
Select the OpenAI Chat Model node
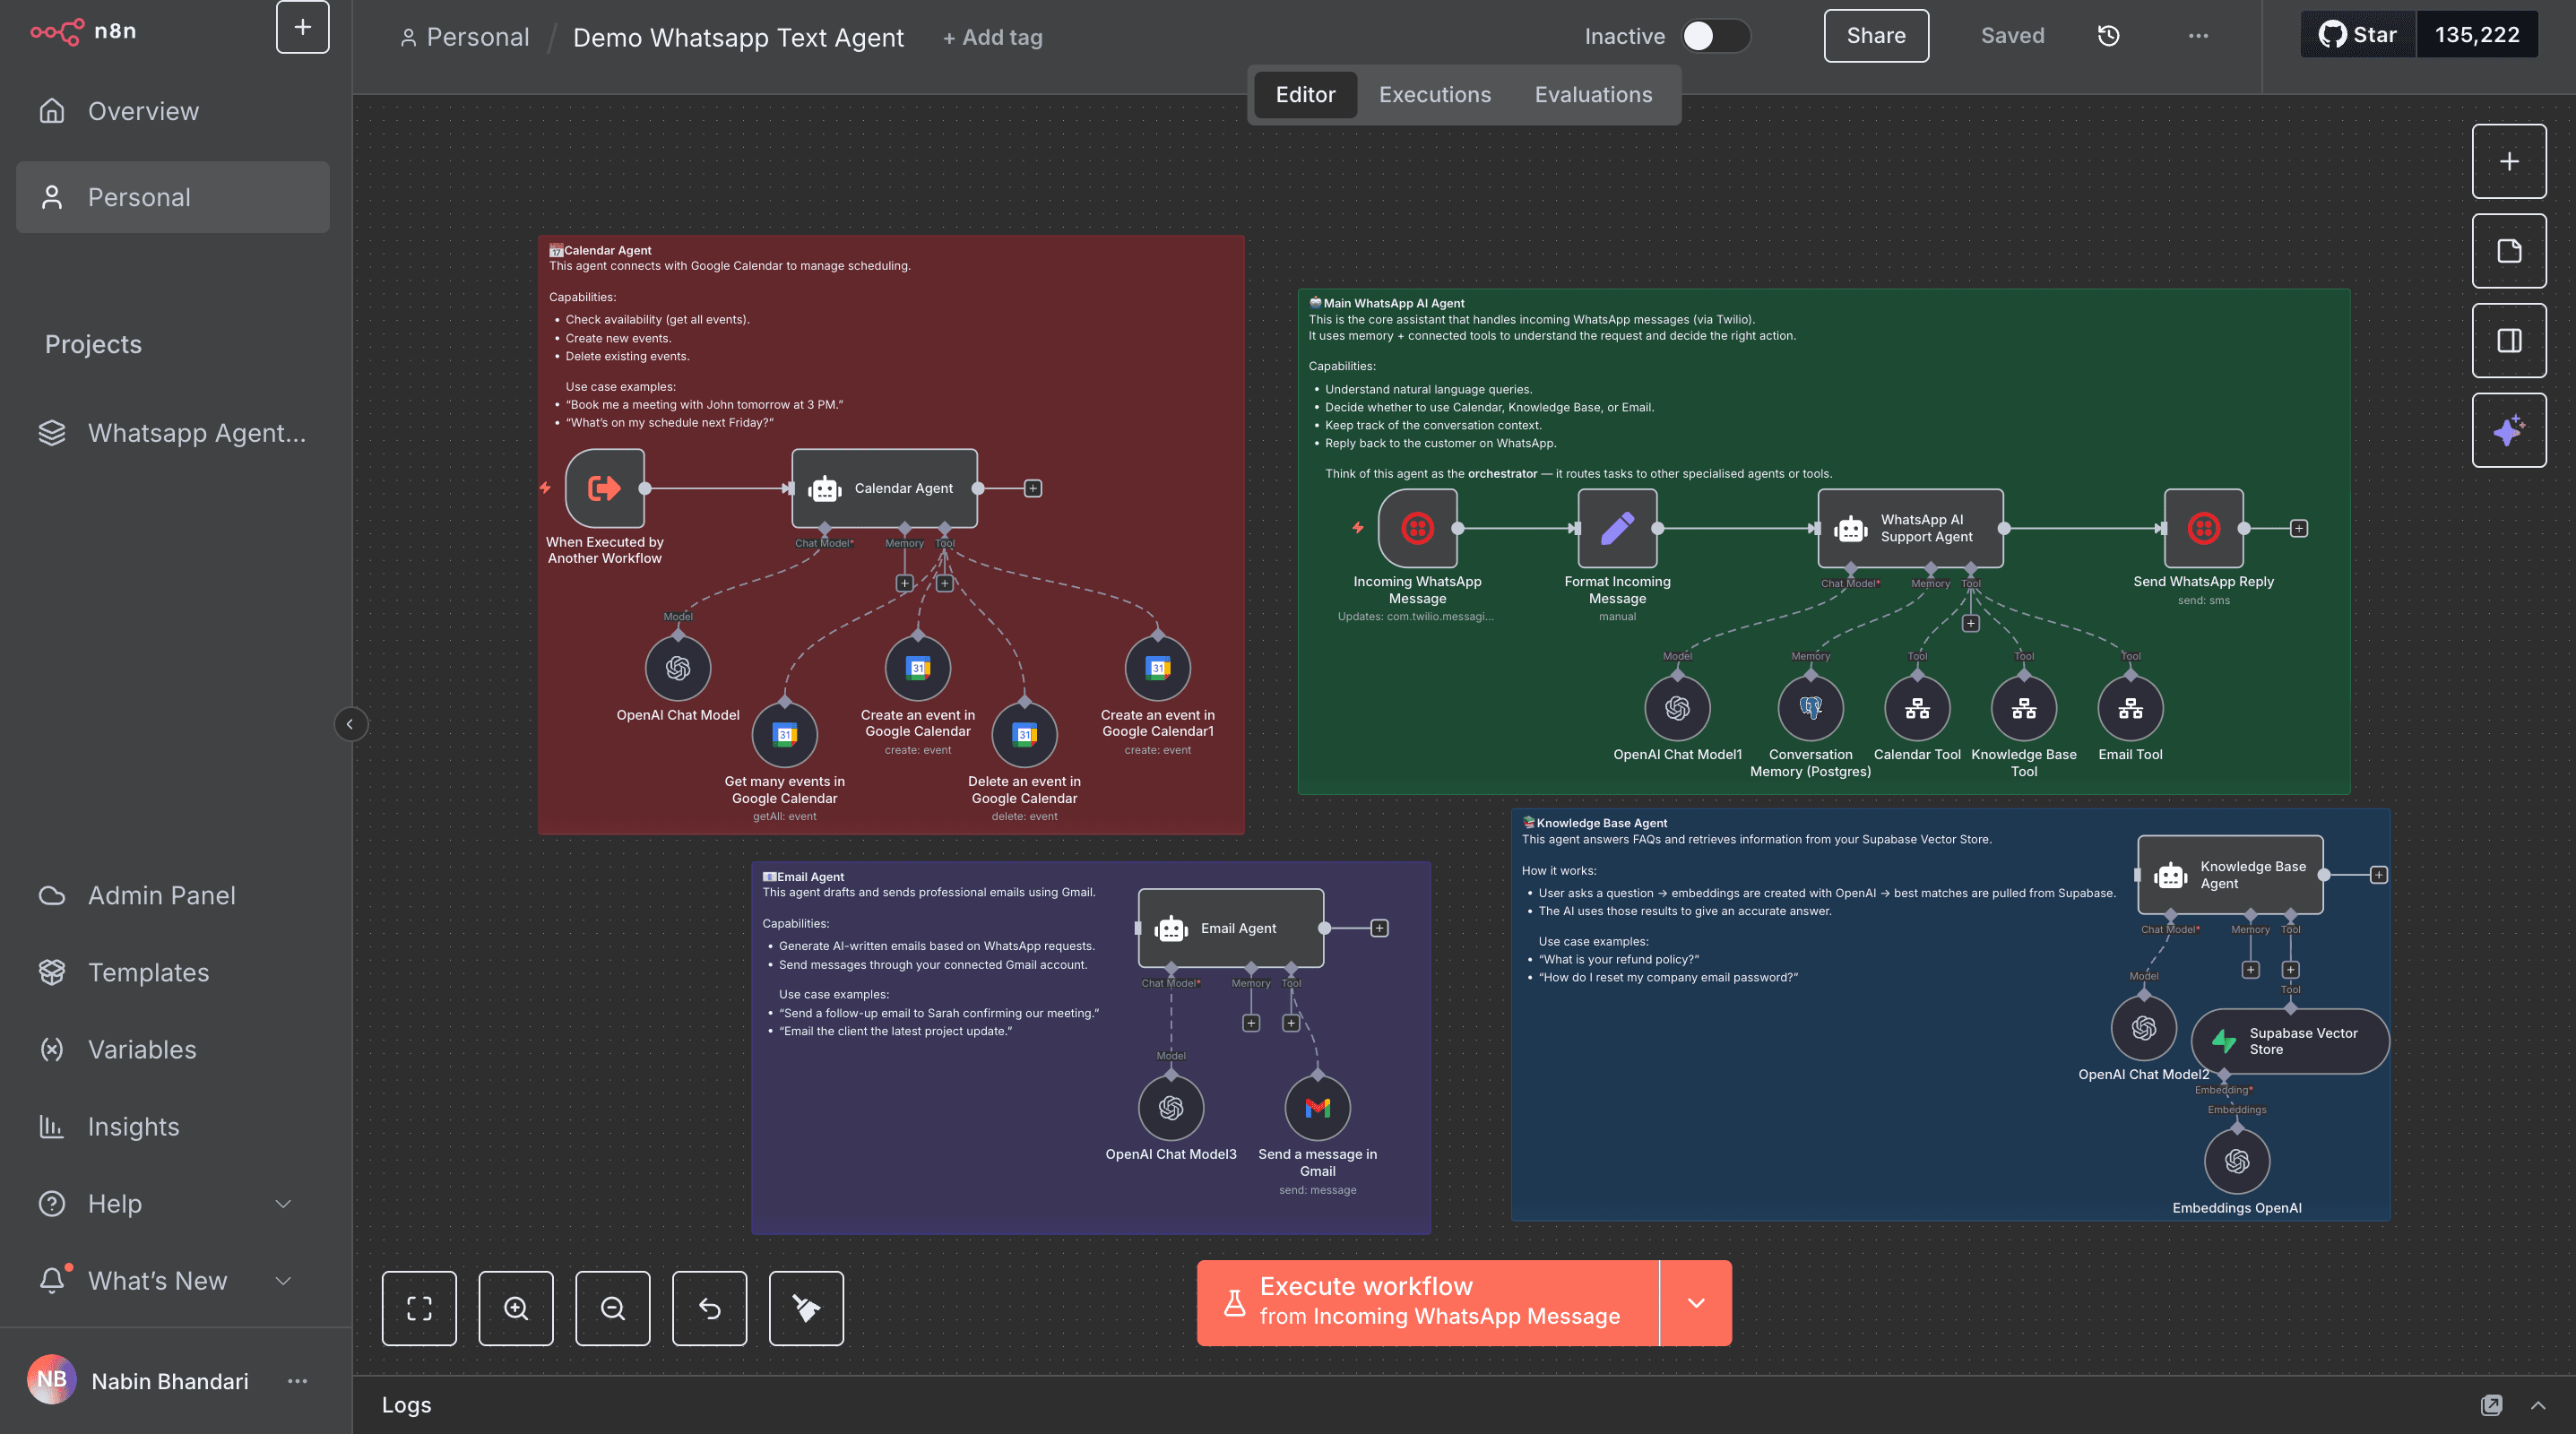coord(678,668)
